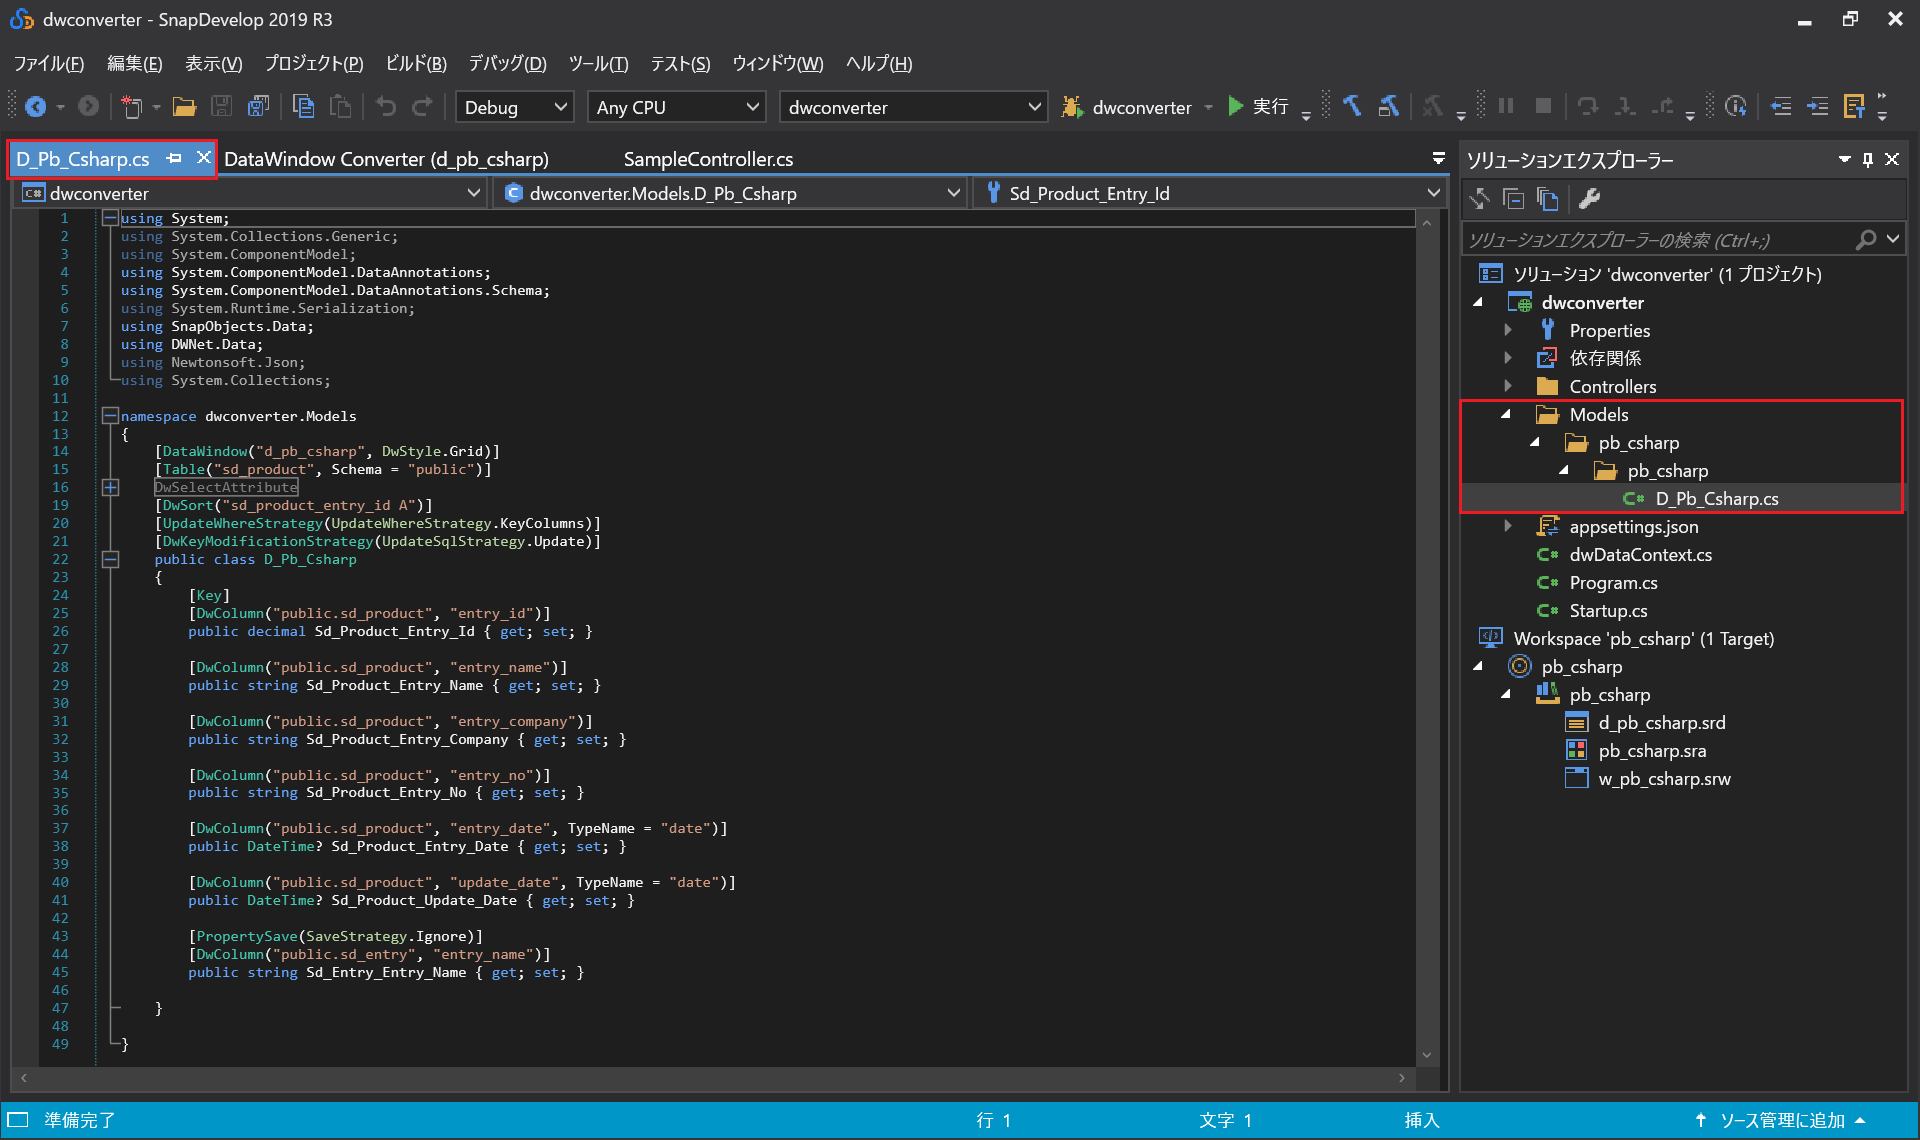Click the Navigate Backward arrow icon
1920x1140 pixels.
click(x=36, y=106)
